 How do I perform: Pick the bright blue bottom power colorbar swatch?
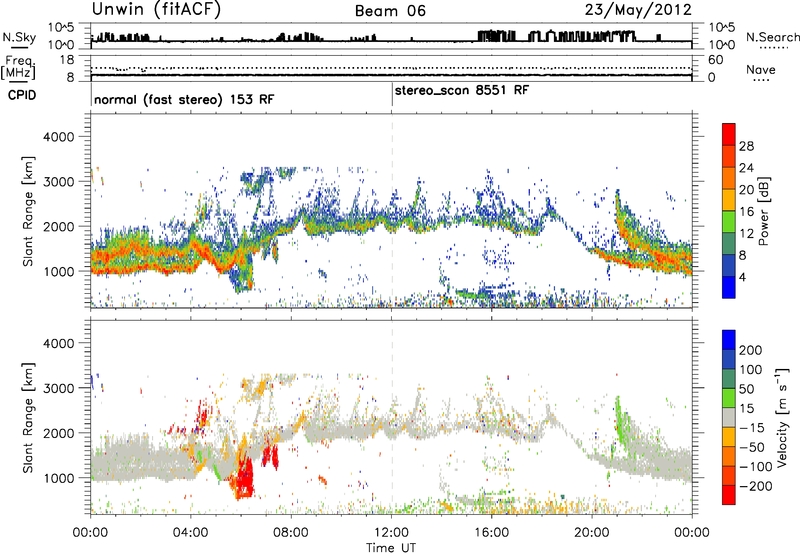[x=729, y=288]
